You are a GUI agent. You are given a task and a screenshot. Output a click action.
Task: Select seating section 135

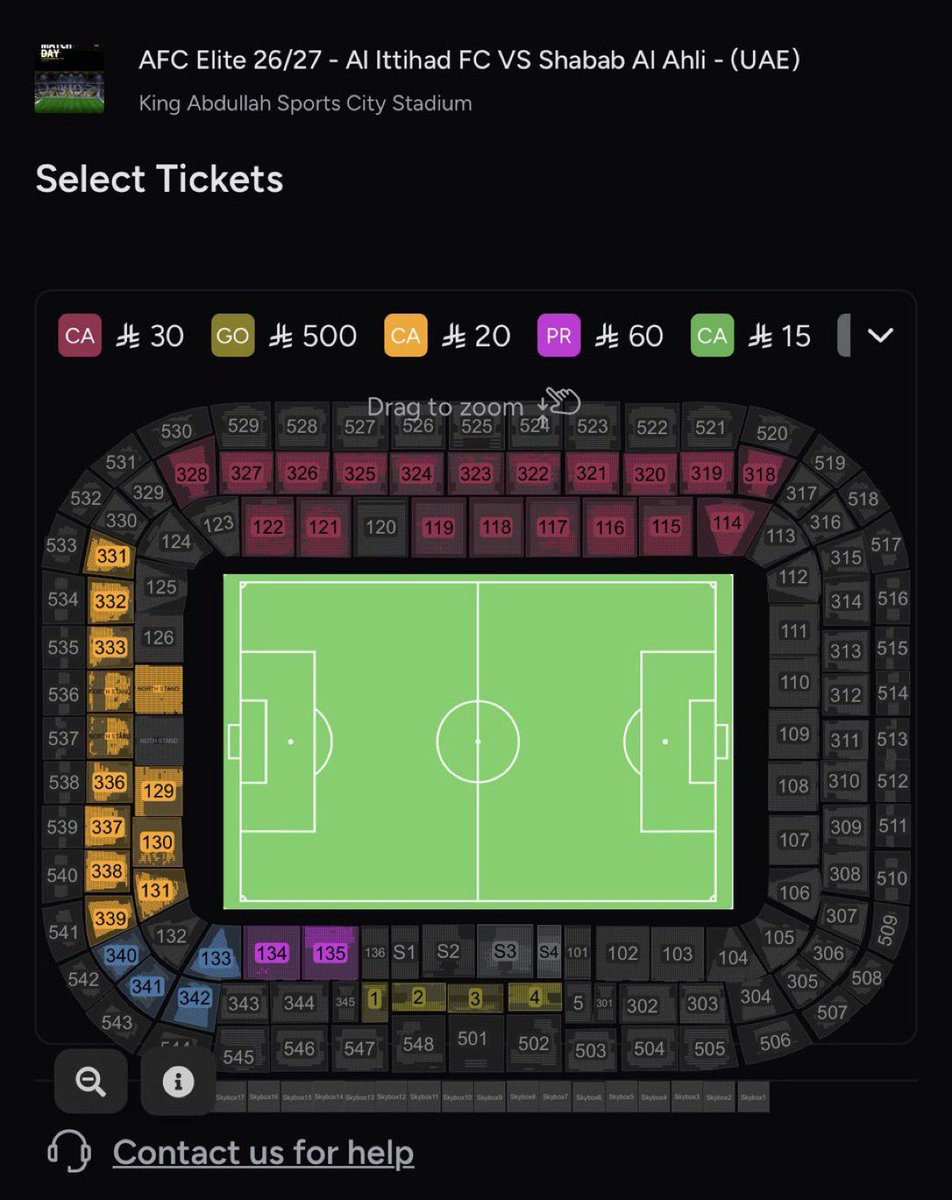pyautogui.click(x=330, y=953)
